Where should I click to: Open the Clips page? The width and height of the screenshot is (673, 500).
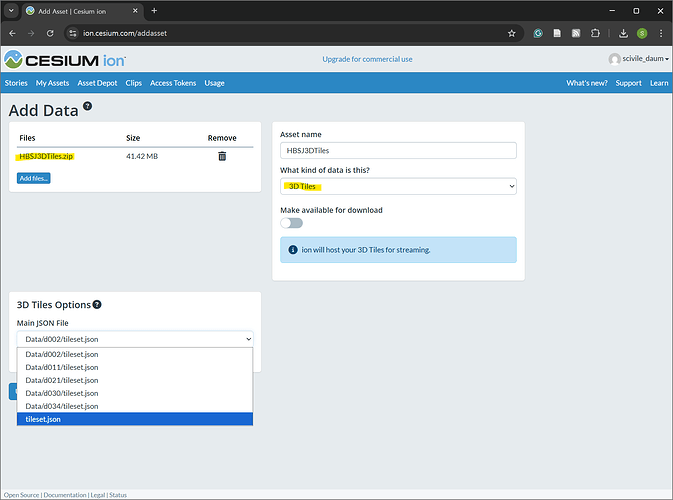pyautogui.click(x=133, y=83)
